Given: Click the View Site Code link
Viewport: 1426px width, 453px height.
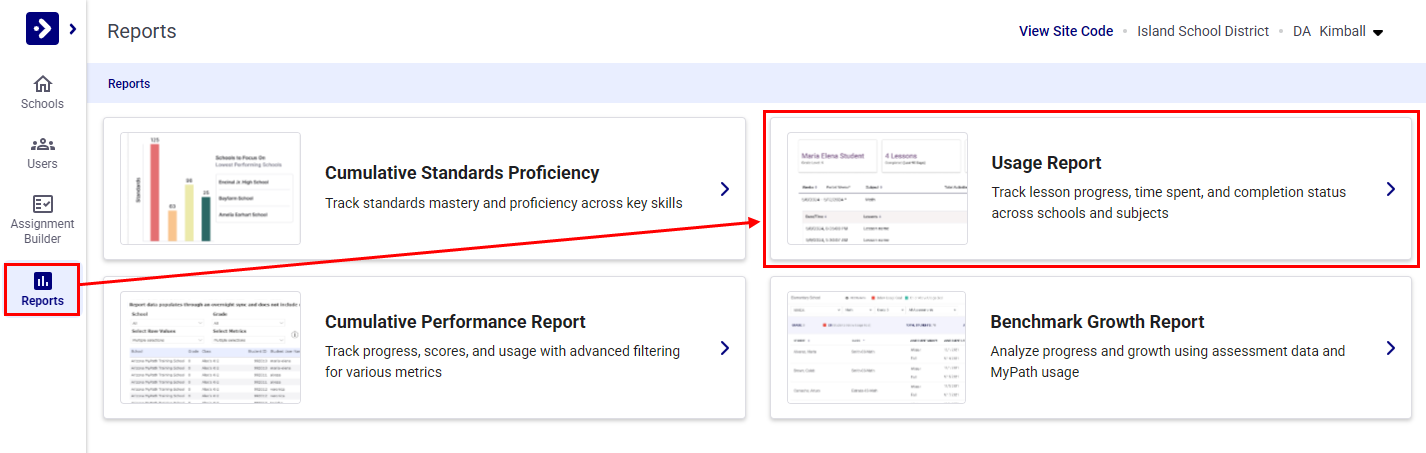Looking at the screenshot, I should tap(1065, 31).
